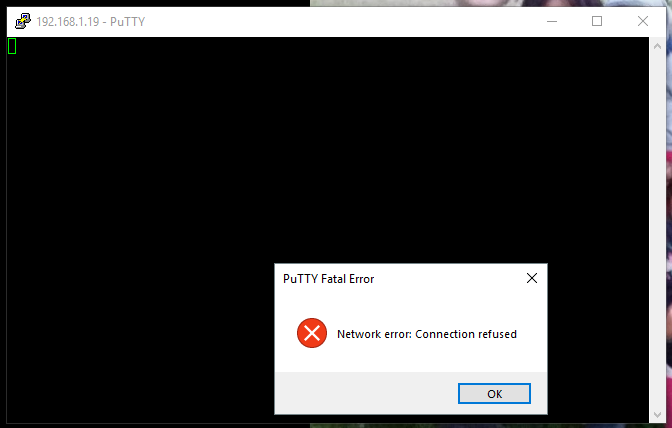Click the red error X icon

point(312,333)
